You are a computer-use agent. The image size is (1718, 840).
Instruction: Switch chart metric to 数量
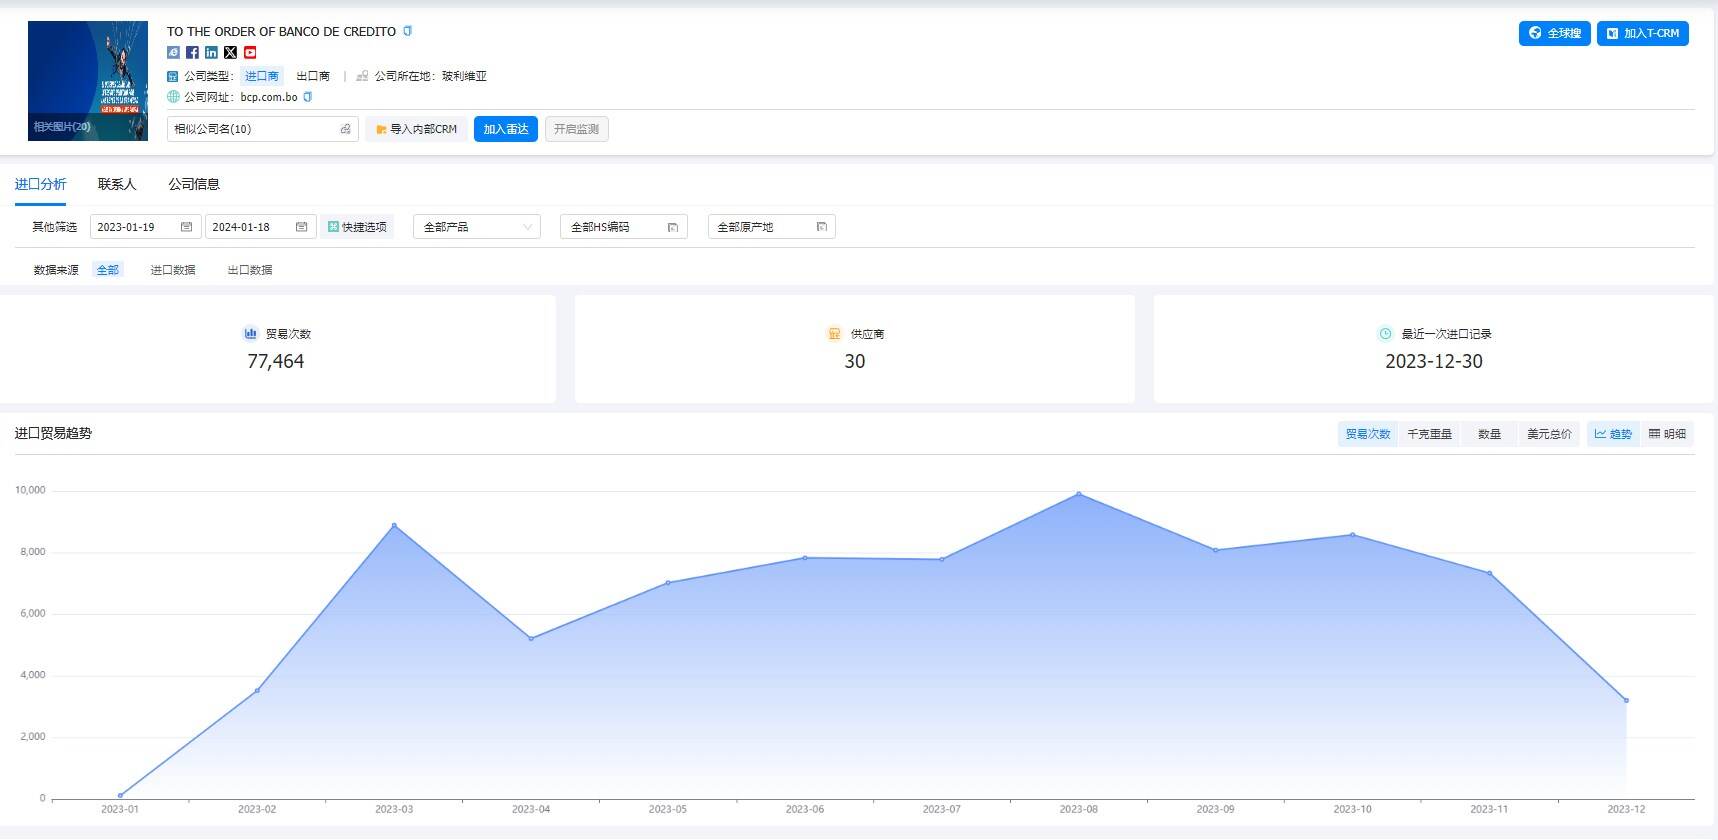1489,434
